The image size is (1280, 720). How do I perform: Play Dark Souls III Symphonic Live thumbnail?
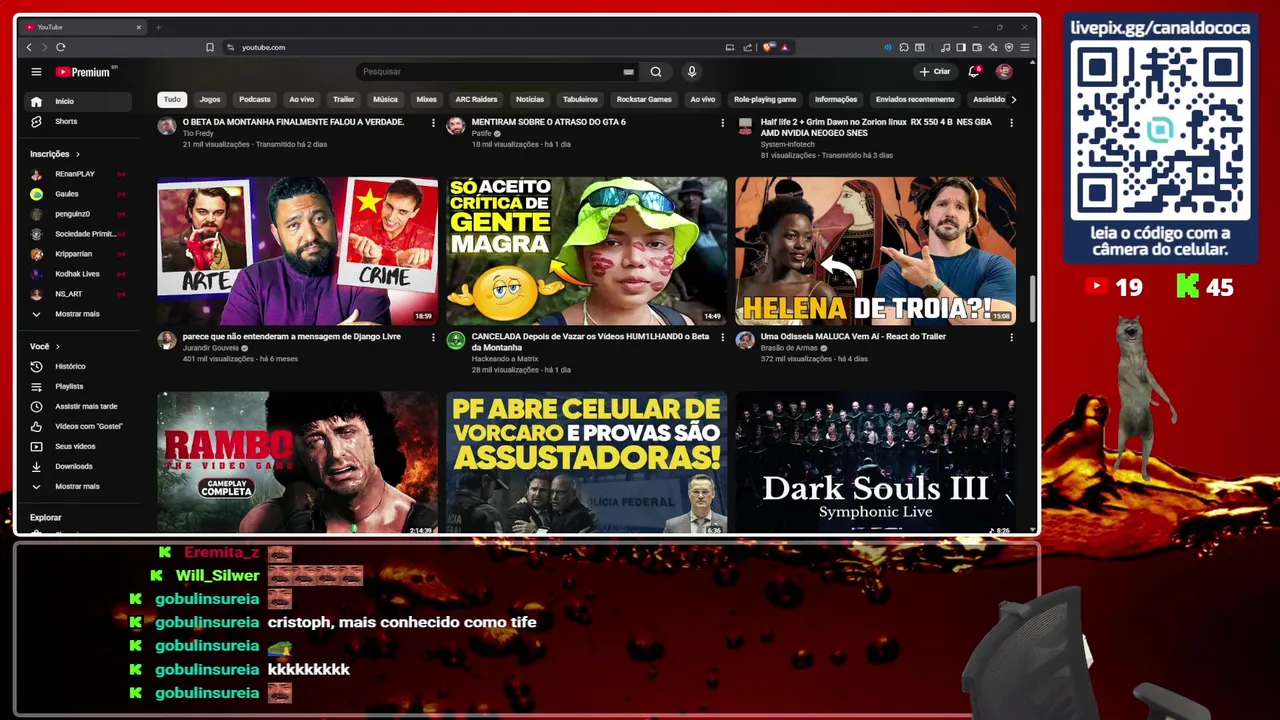pos(875,462)
